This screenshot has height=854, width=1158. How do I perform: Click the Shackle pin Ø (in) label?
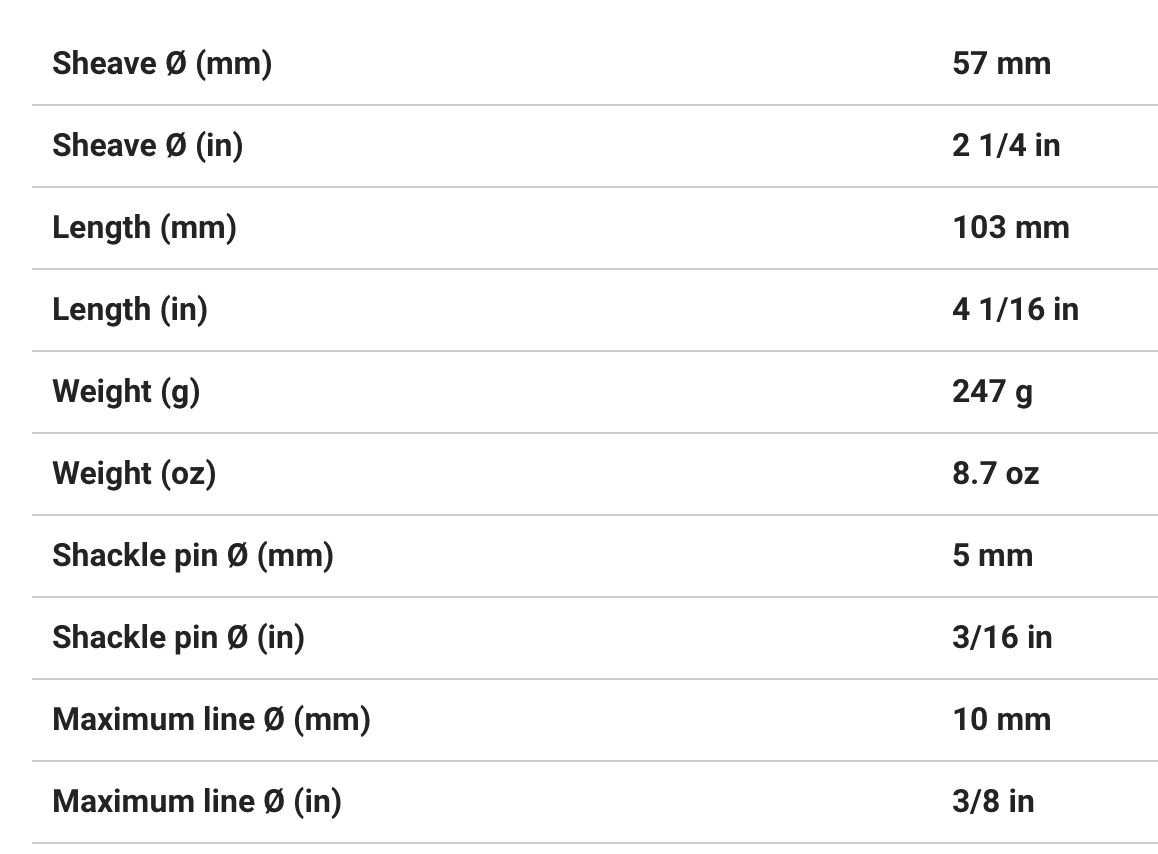(178, 637)
